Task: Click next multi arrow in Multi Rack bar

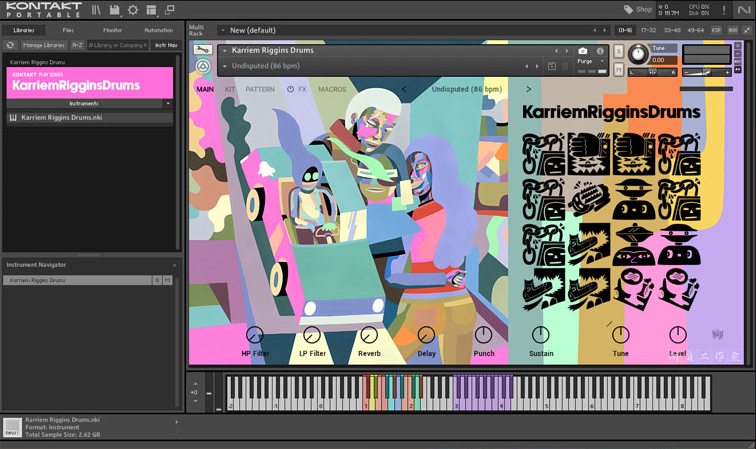Action: pos(604,30)
